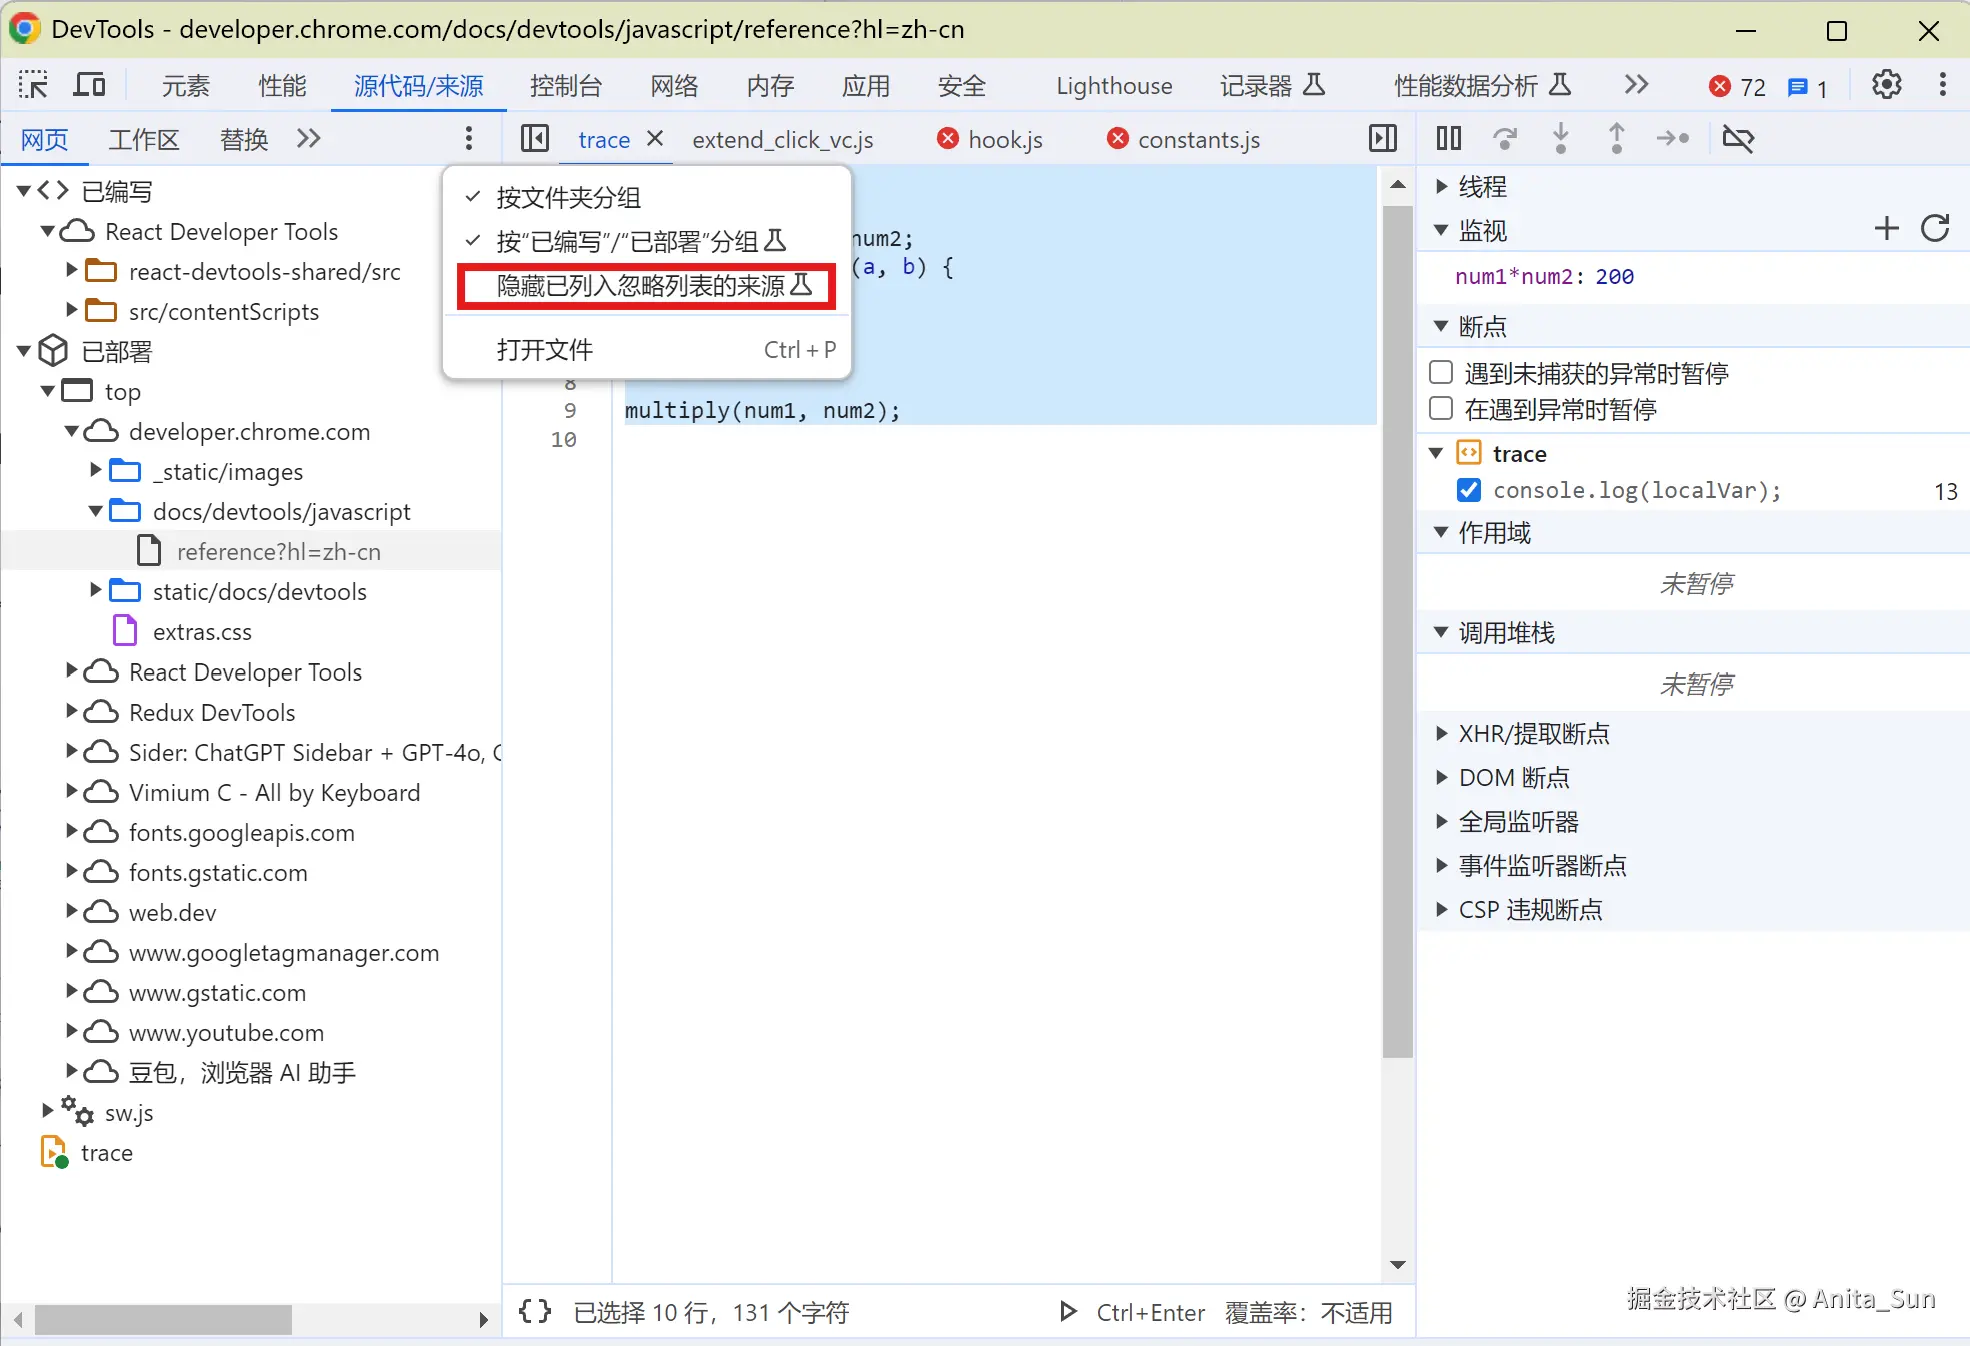
Task: Click the 72 errors counter
Action: pos(1738,87)
